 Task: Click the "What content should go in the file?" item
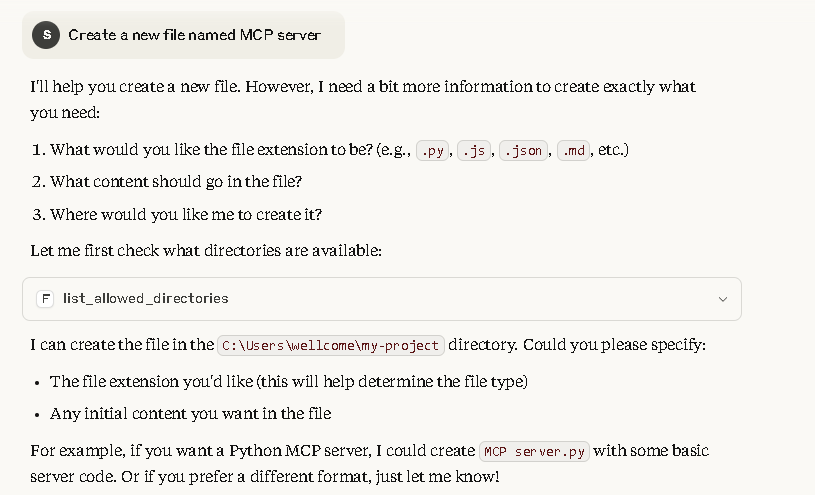pyautogui.click(x=176, y=182)
